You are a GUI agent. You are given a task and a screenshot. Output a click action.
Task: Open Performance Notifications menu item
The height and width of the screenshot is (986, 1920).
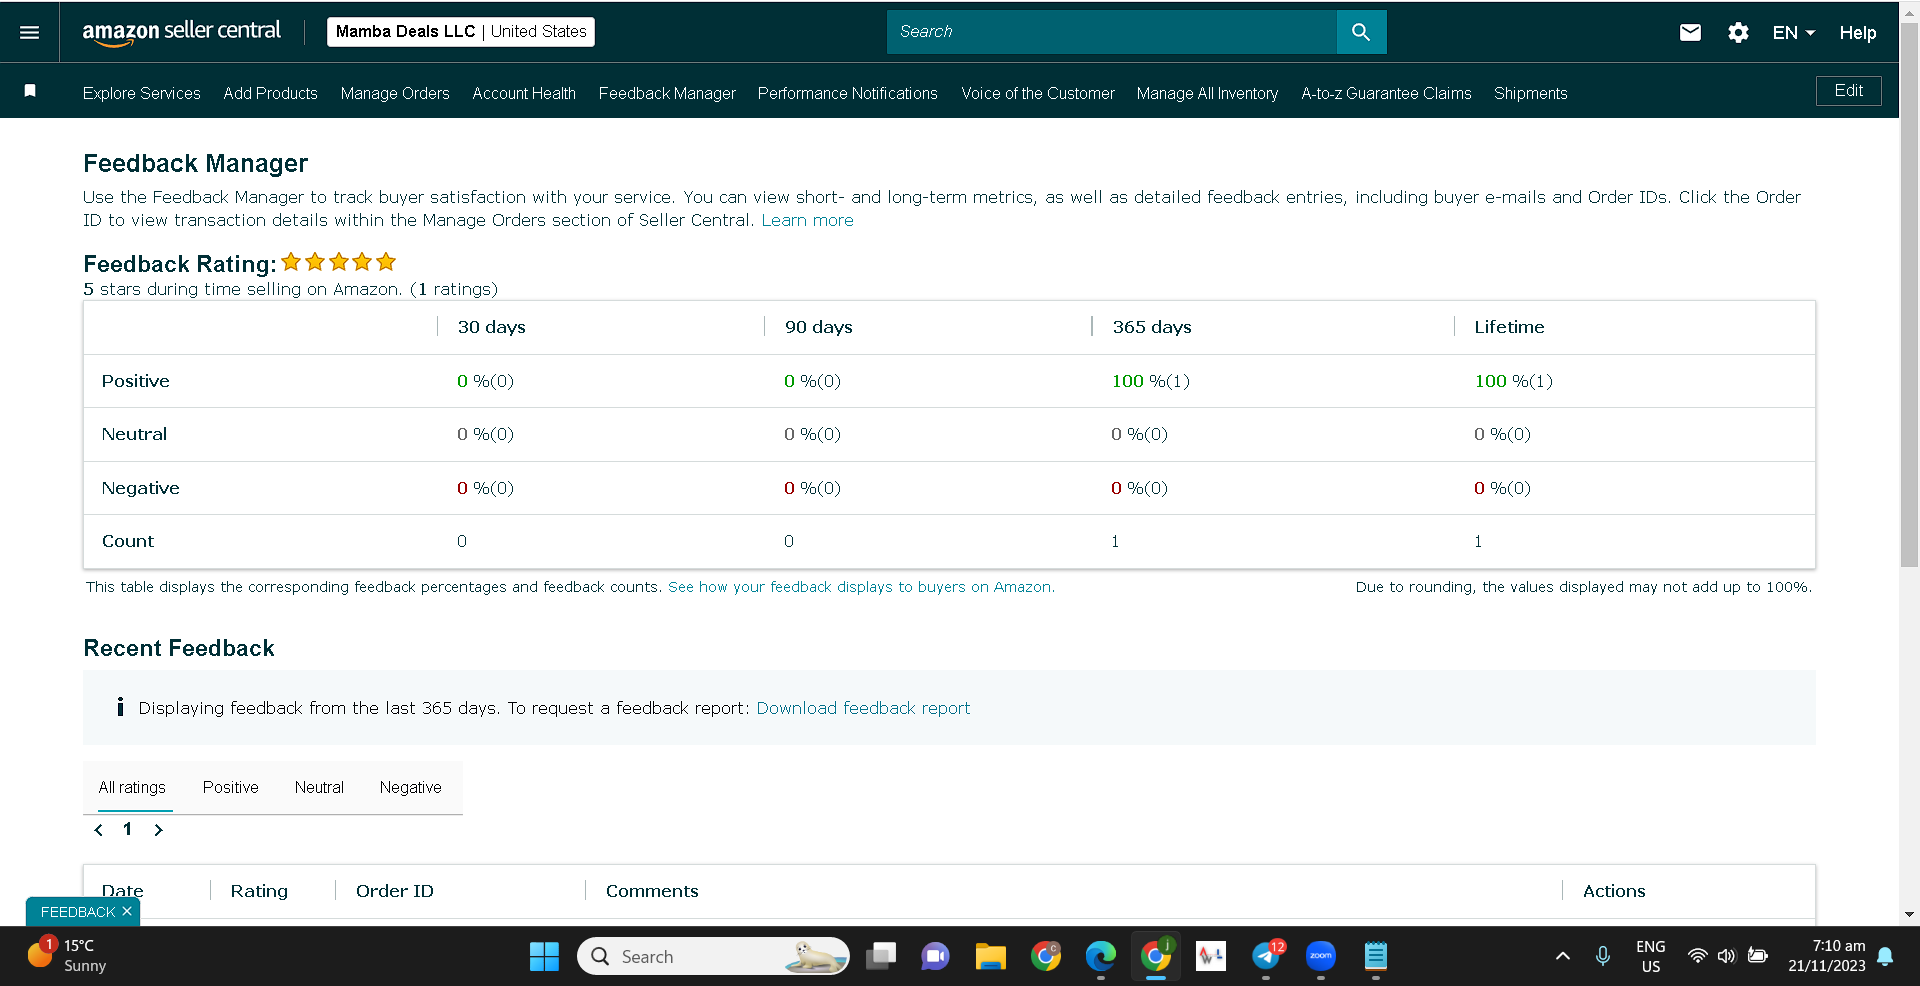coord(847,93)
